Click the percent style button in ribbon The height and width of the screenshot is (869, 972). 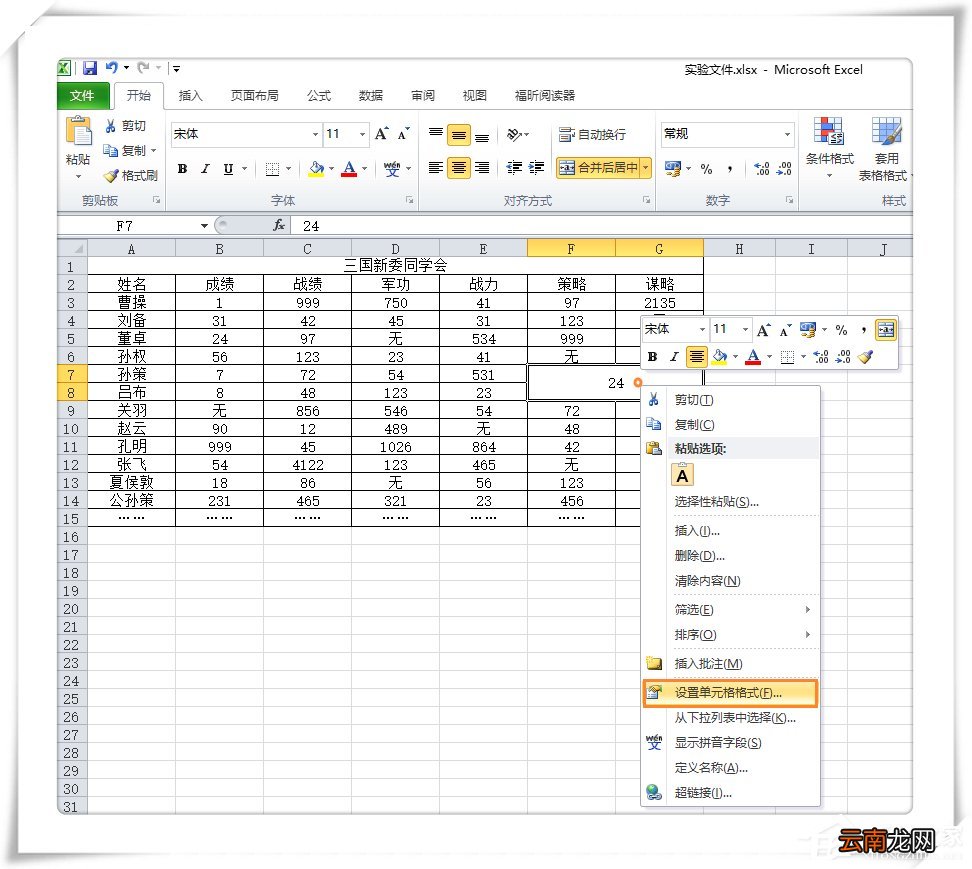pyautogui.click(x=706, y=169)
